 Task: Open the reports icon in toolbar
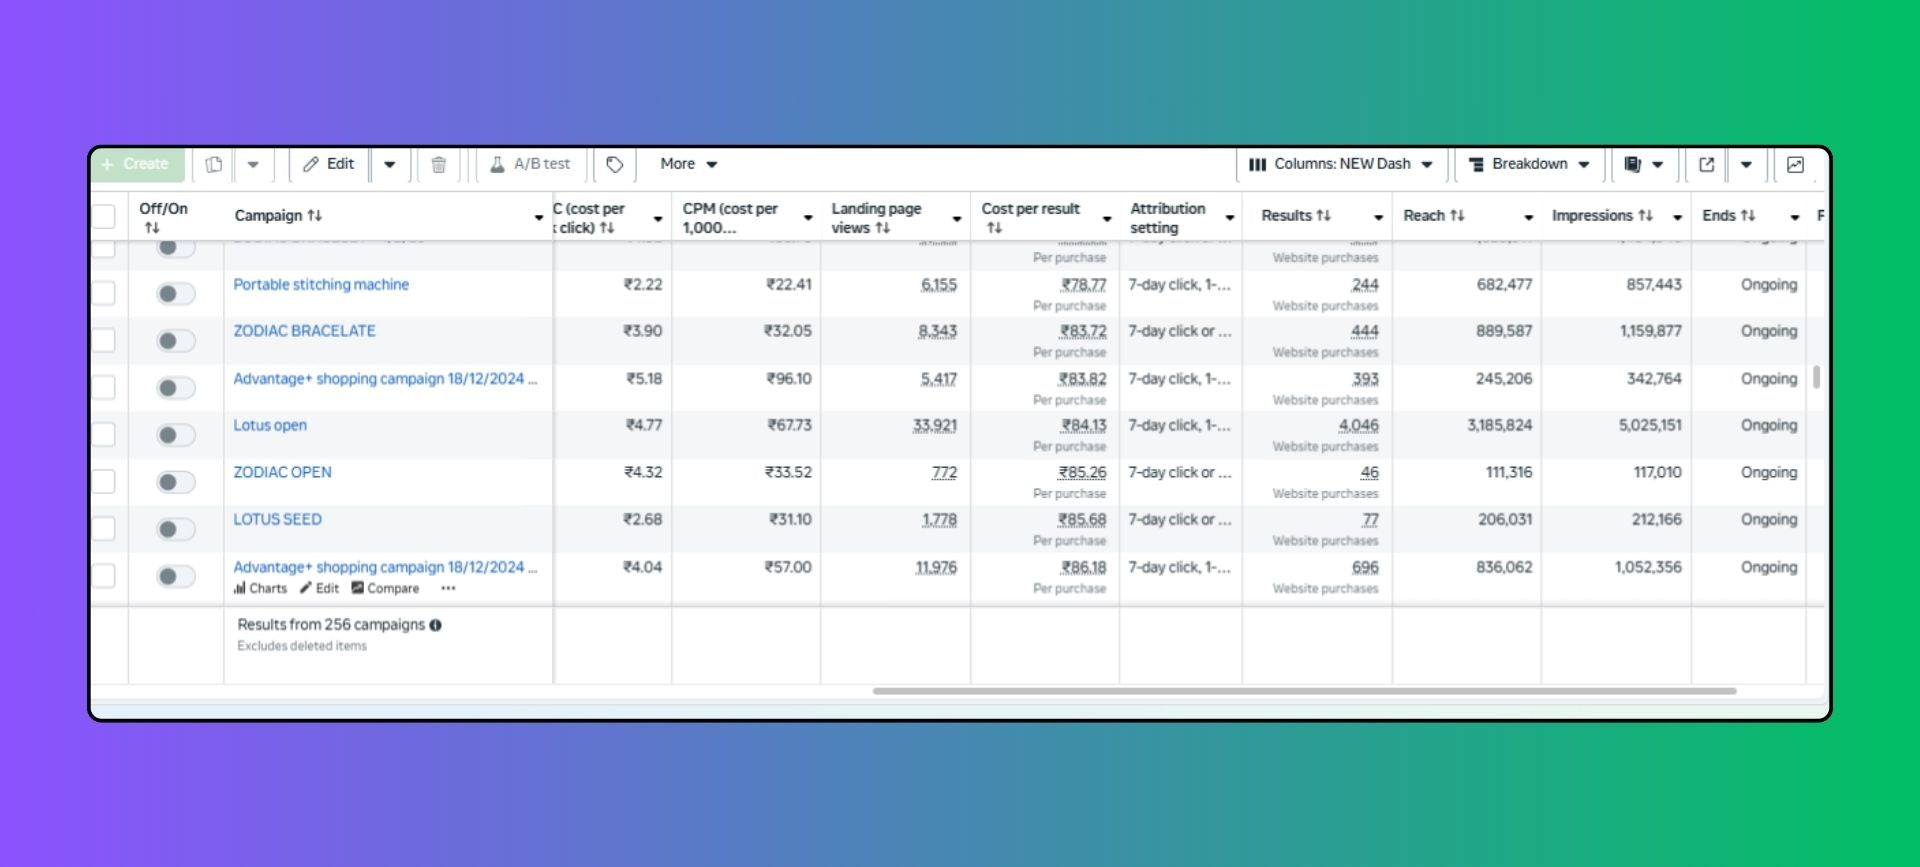[x=1632, y=164]
